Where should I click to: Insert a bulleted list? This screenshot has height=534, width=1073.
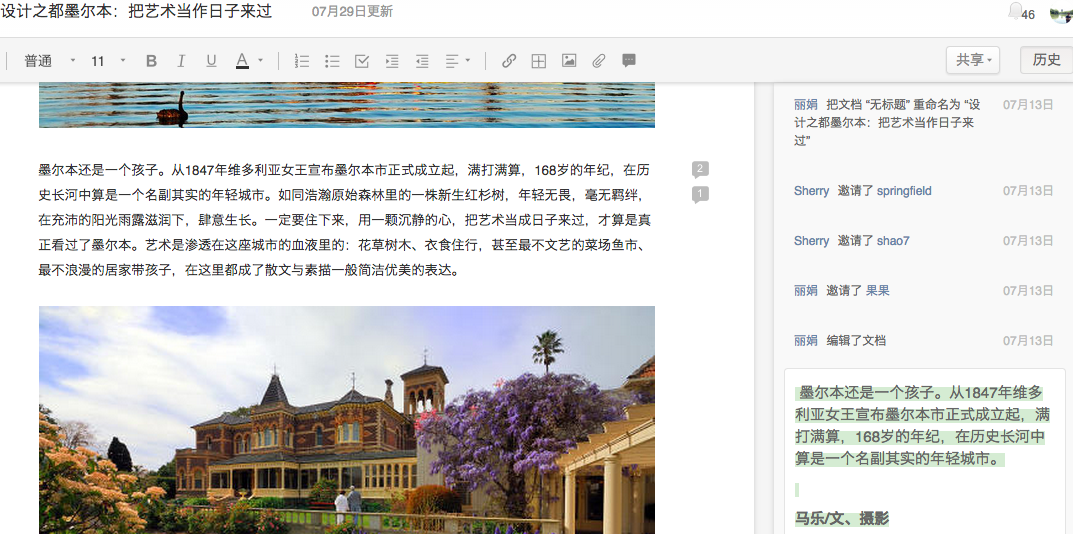point(333,61)
